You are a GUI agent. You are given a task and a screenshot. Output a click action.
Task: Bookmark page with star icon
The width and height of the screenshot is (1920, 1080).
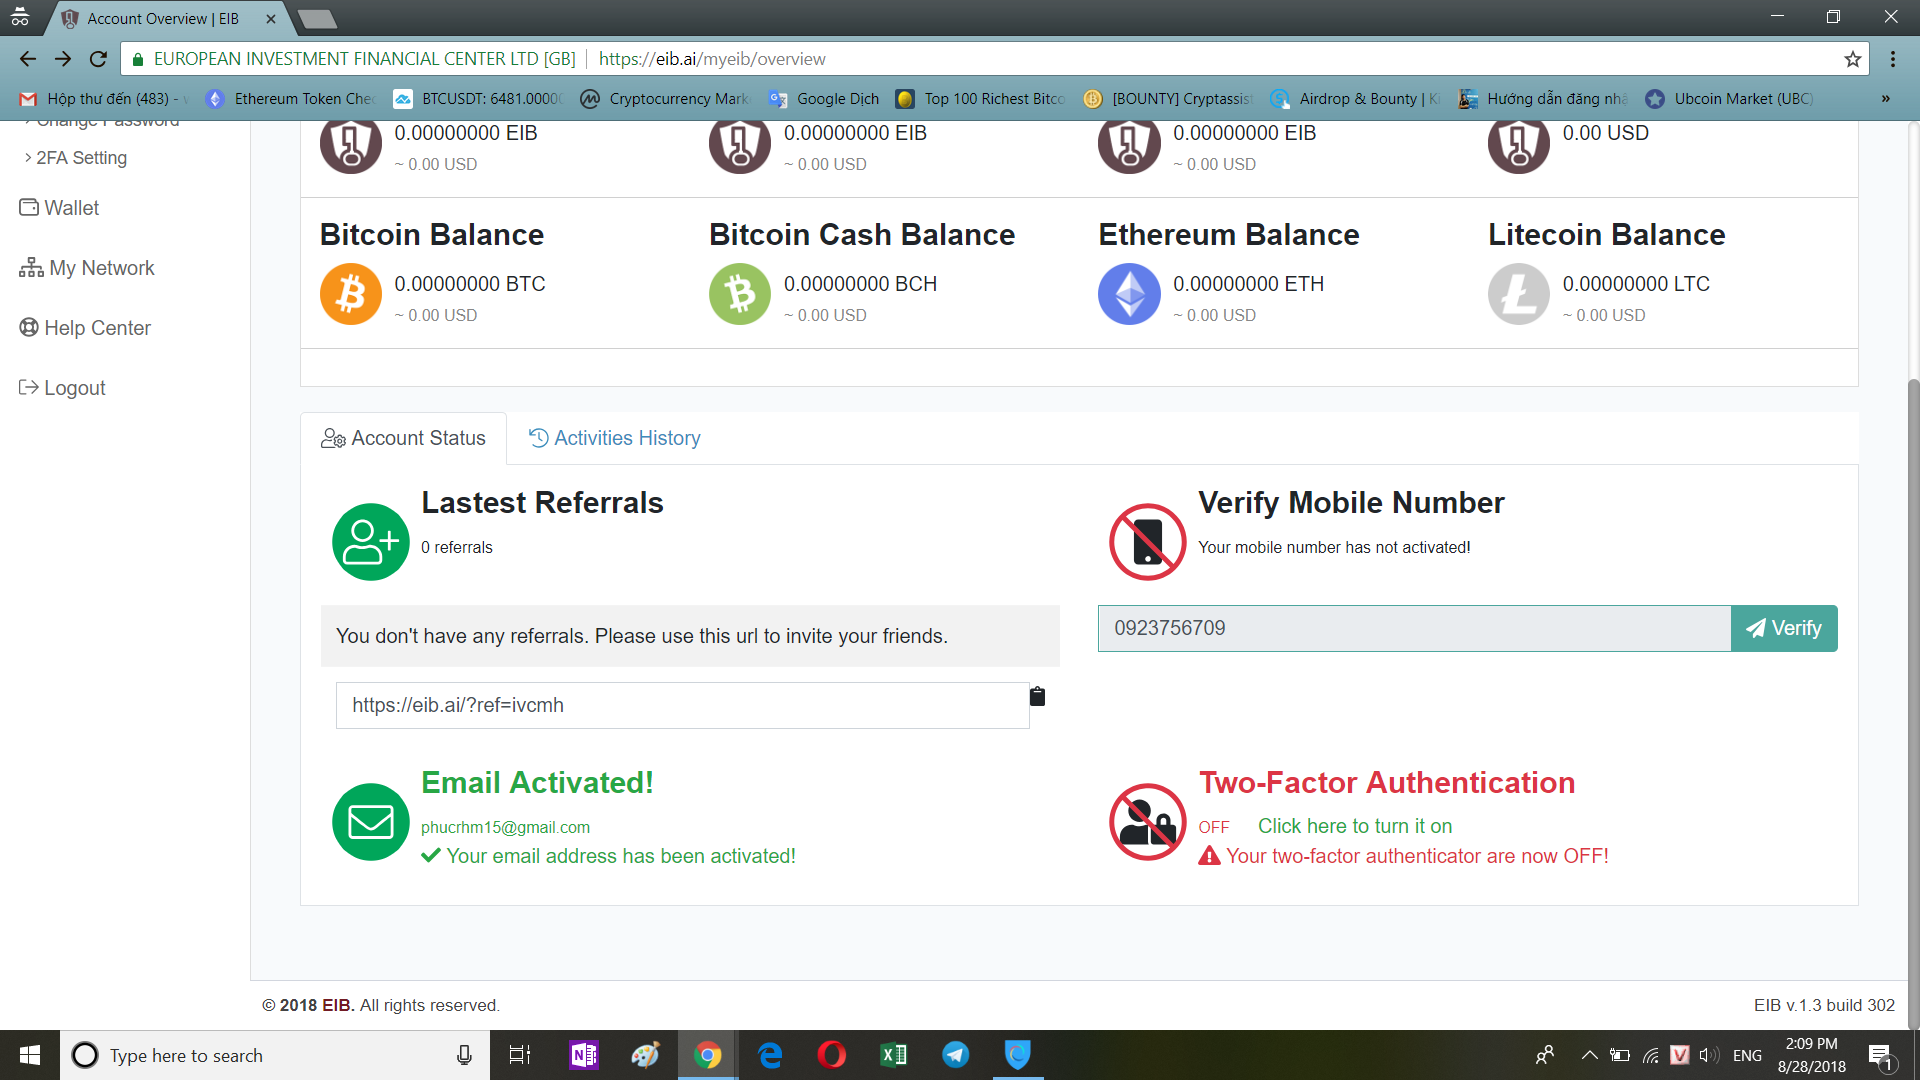(x=1853, y=59)
